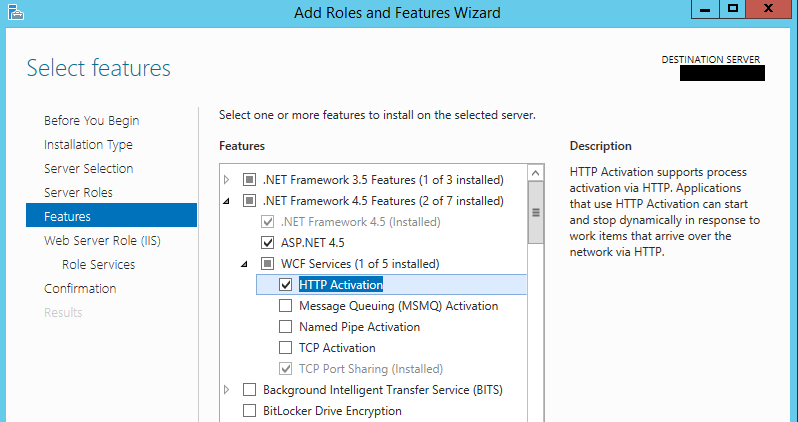Uncheck the HTTP Activation checkbox
Image resolution: width=798 pixels, height=422 pixels.
click(x=286, y=285)
